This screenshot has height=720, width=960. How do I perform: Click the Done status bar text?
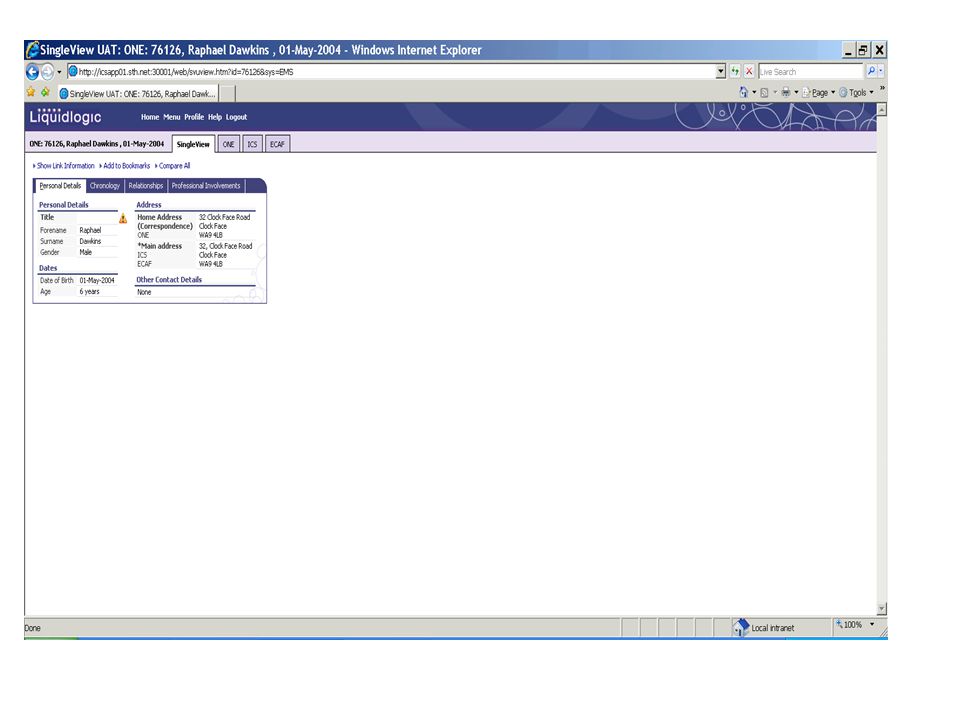32,628
